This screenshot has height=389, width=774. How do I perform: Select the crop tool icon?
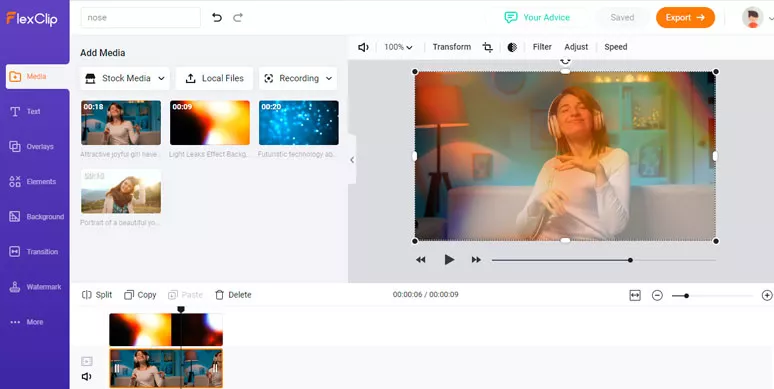click(x=488, y=47)
